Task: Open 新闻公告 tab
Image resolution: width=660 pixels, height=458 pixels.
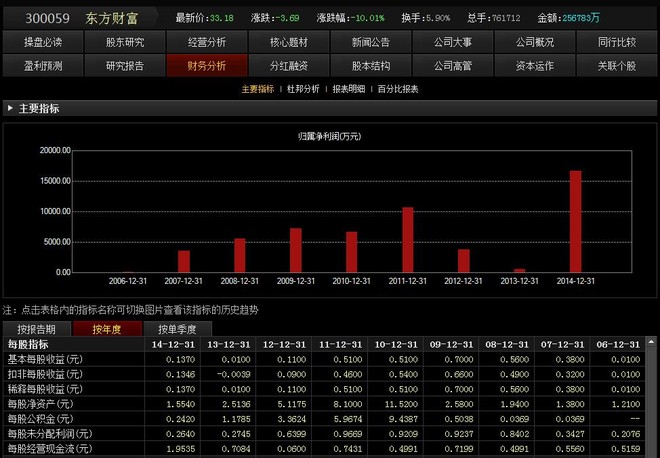Action: [x=371, y=42]
